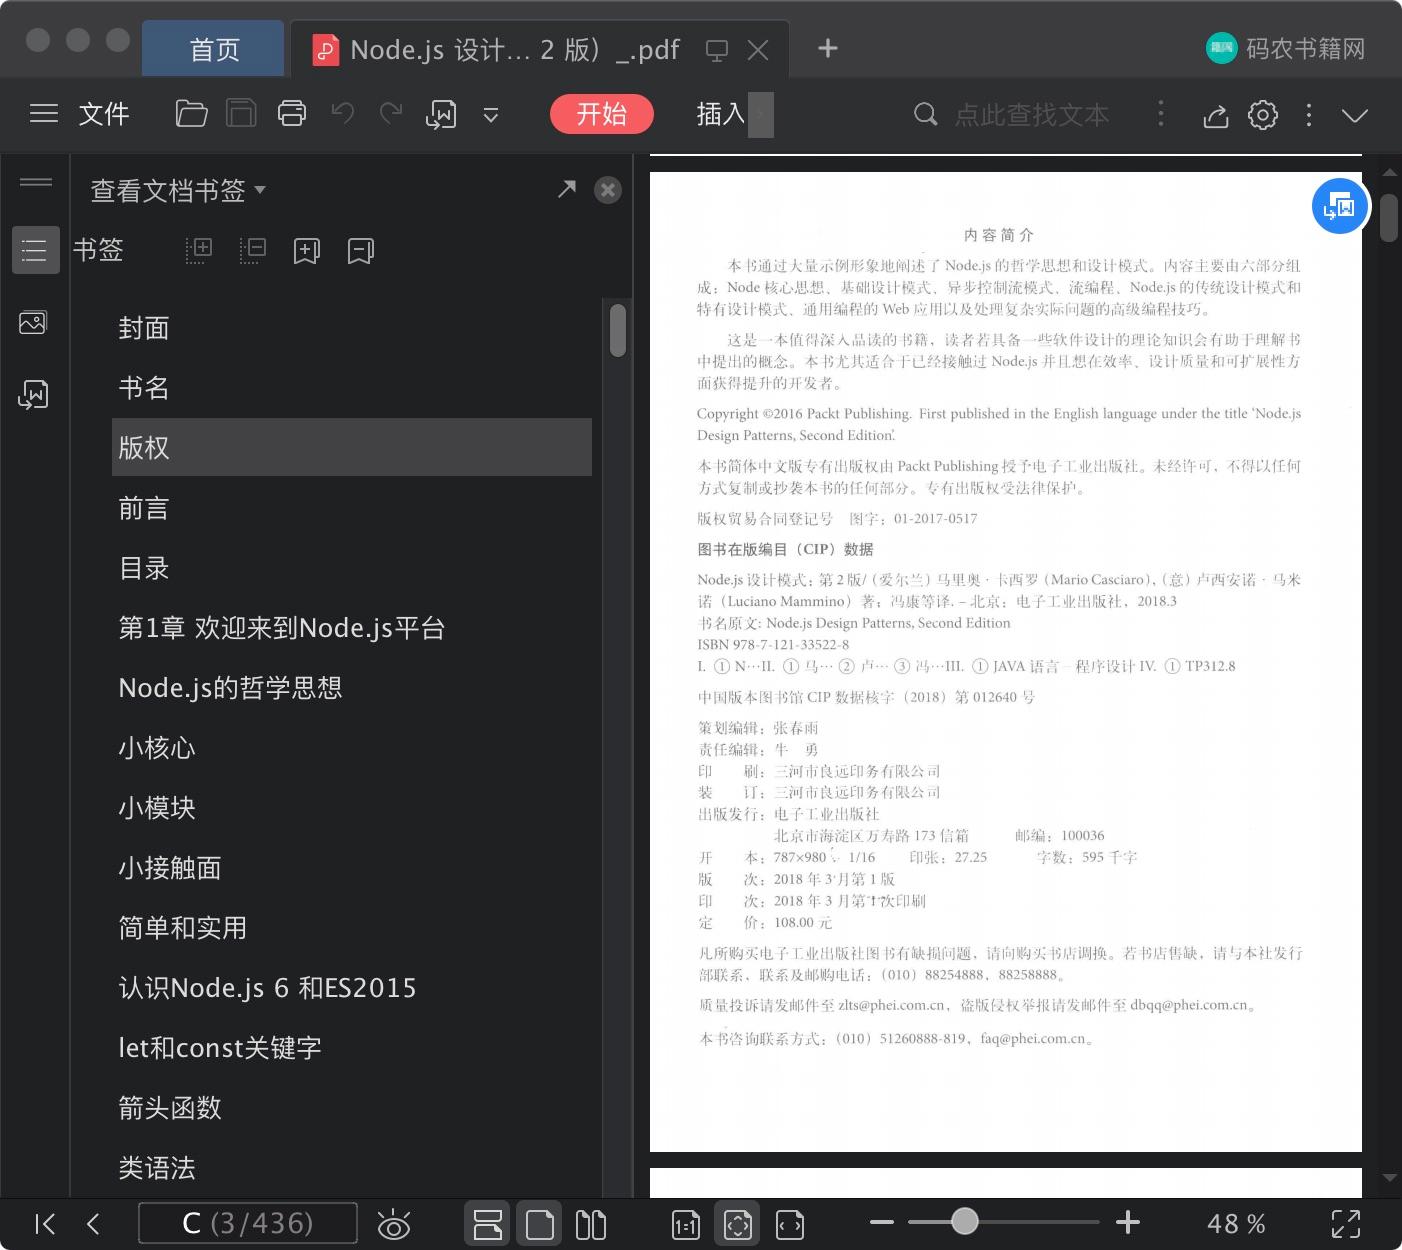Click the page number field showing 3/436
This screenshot has width=1402, height=1250.
click(247, 1222)
